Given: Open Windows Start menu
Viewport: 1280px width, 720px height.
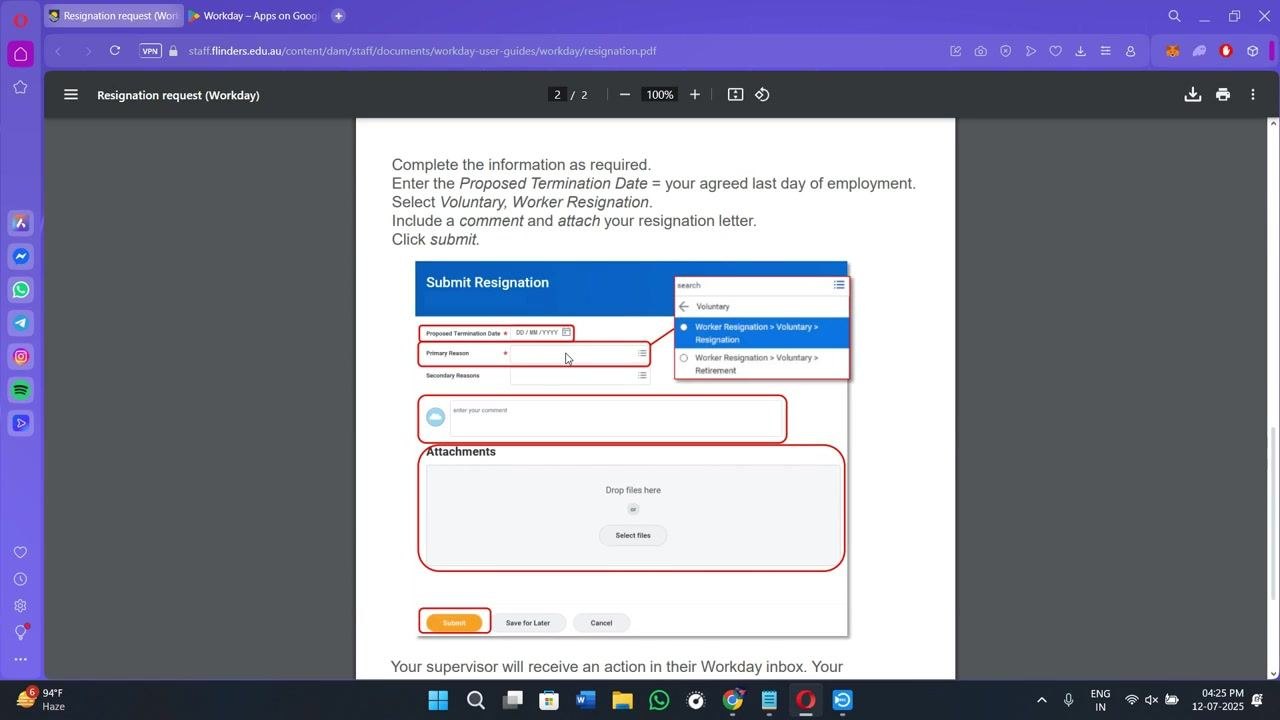Looking at the screenshot, I should tap(438, 700).
